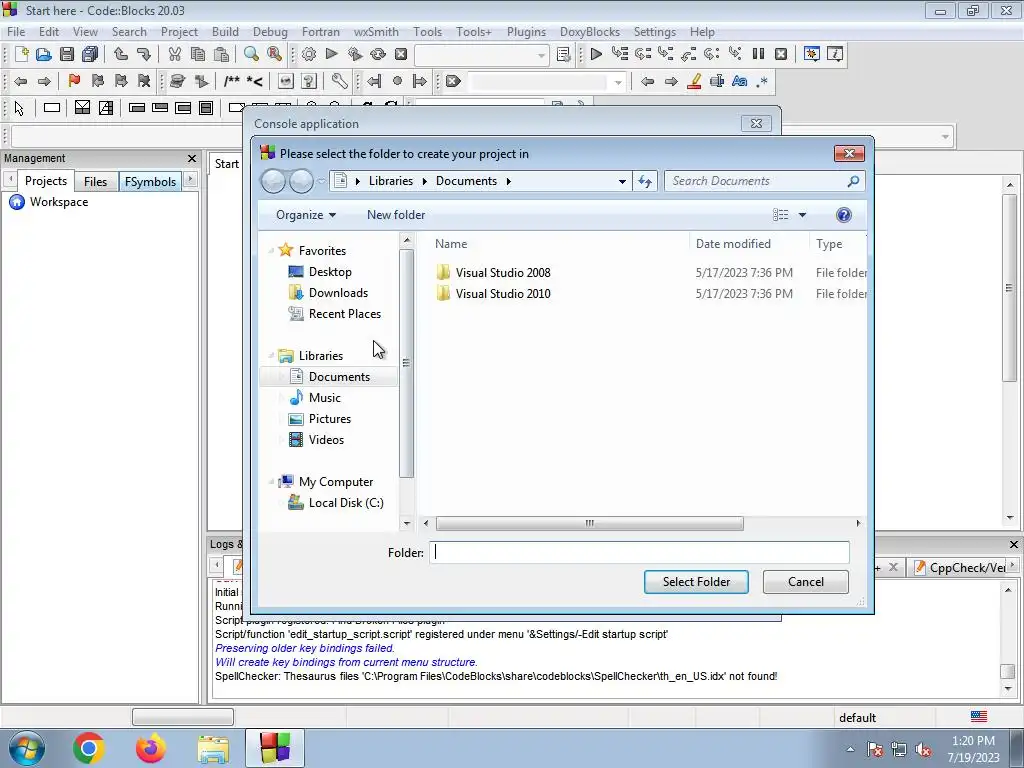
Task: Click refresh button beside address bar
Action: click(x=645, y=182)
